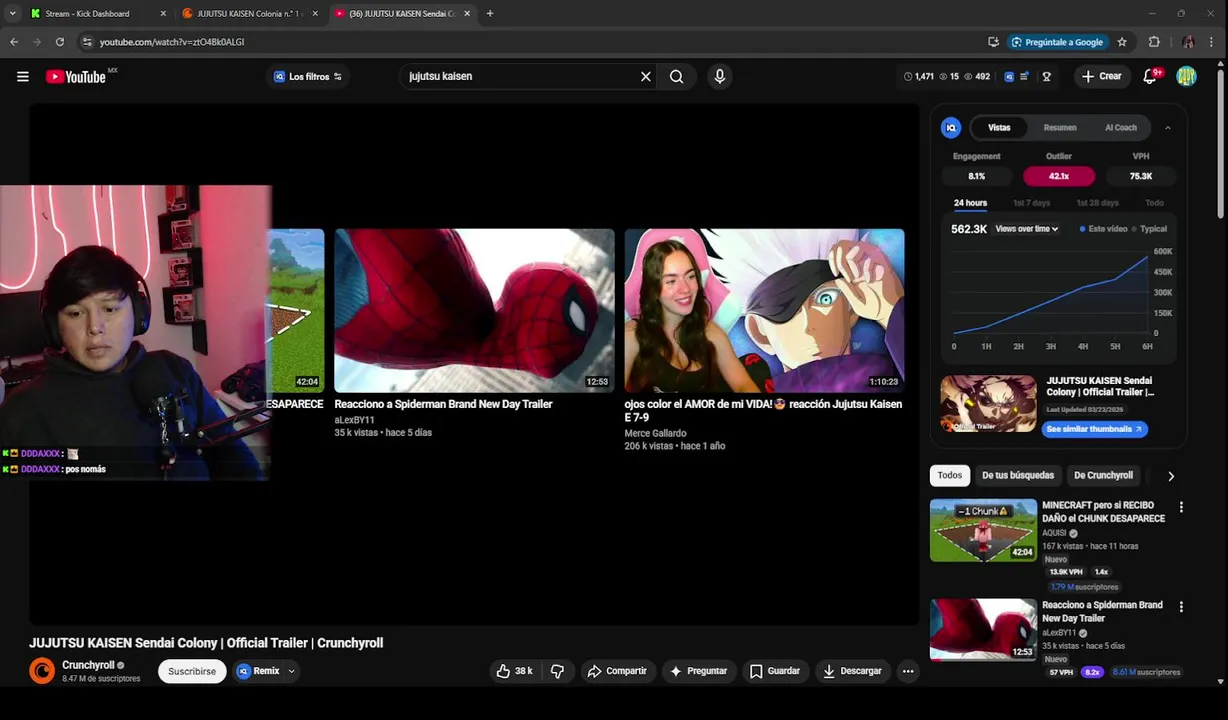The width and height of the screenshot is (1228, 720).
Task: Open the notifications bell
Action: pyautogui.click(x=1150, y=76)
